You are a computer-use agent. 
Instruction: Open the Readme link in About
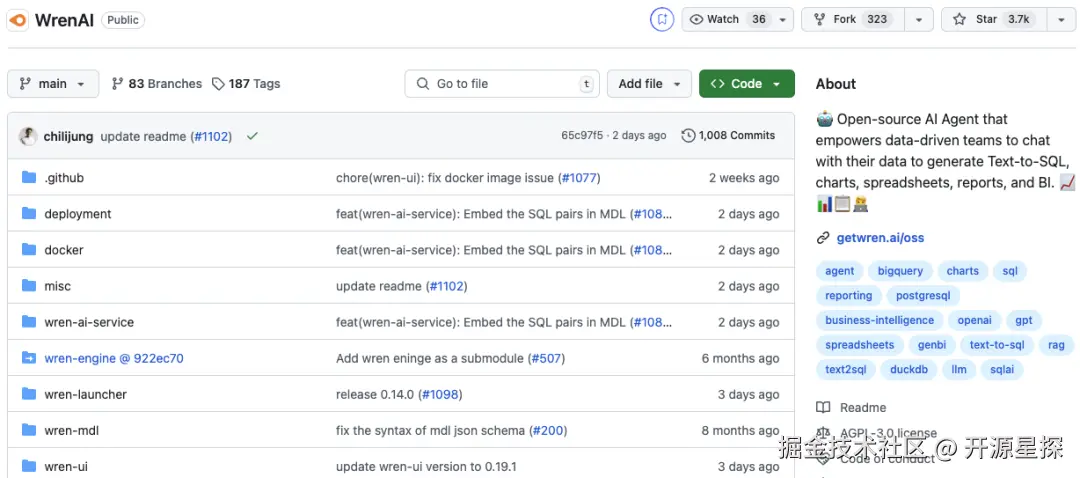pyautogui.click(x=863, y=408)
